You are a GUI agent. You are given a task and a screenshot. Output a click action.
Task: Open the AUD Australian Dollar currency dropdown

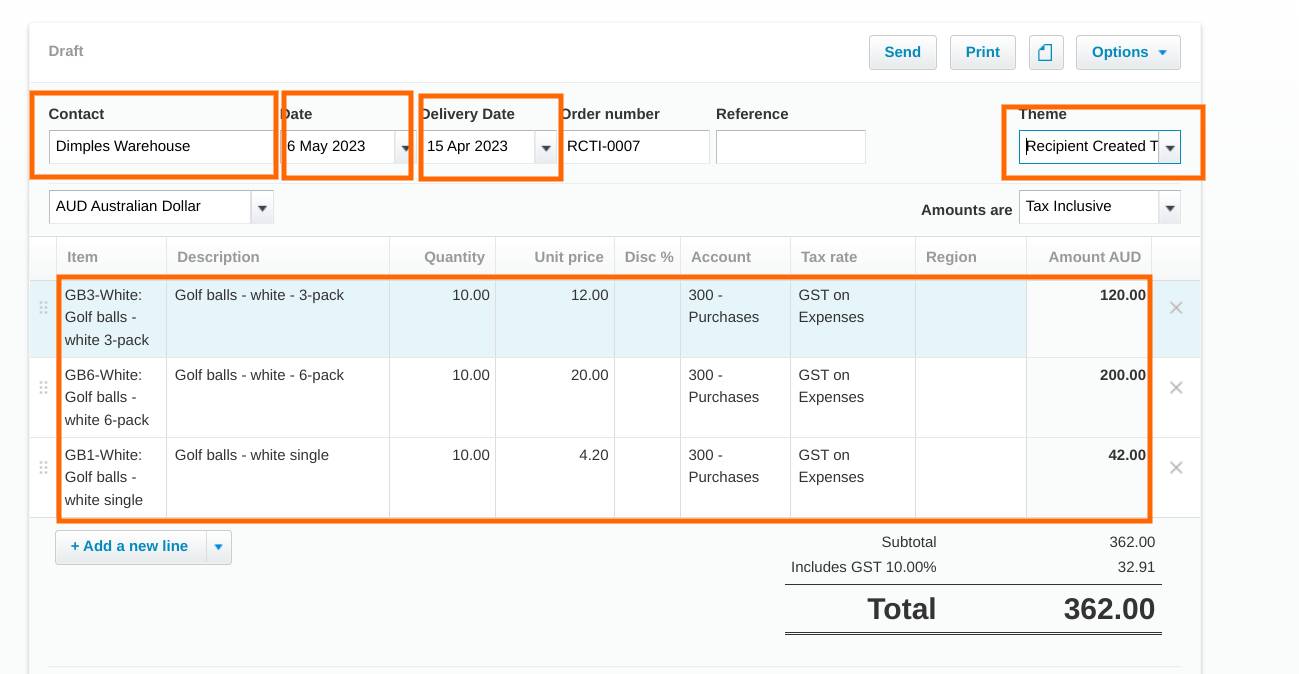262,207
